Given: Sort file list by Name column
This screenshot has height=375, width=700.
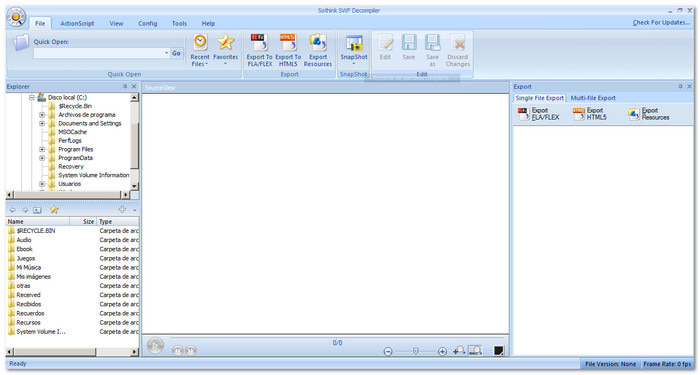Looking at the screenshot, I should 38,221.
